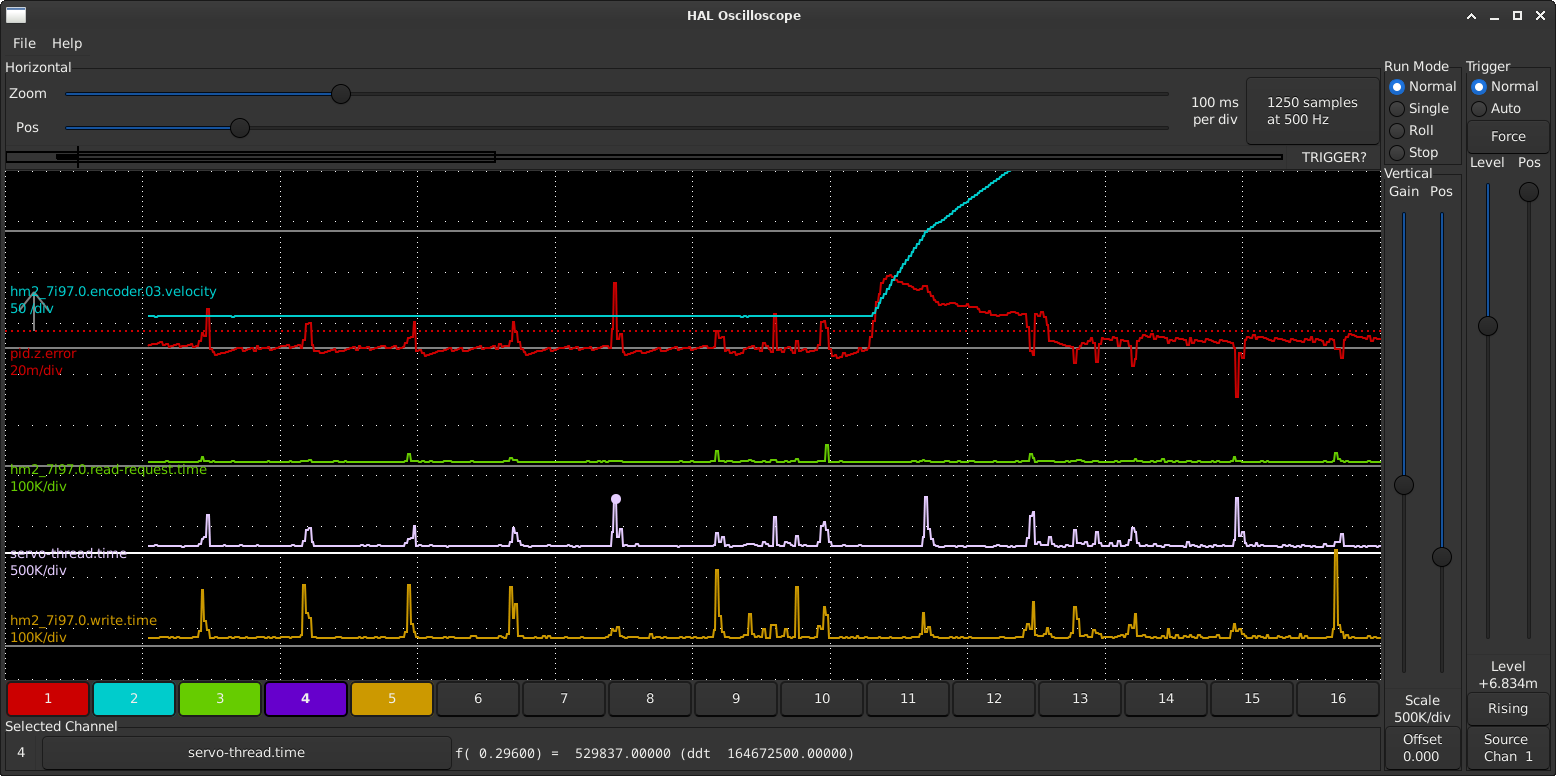Click the Source Chan 1 button

pyautogui.click(x=1507, y=748)
